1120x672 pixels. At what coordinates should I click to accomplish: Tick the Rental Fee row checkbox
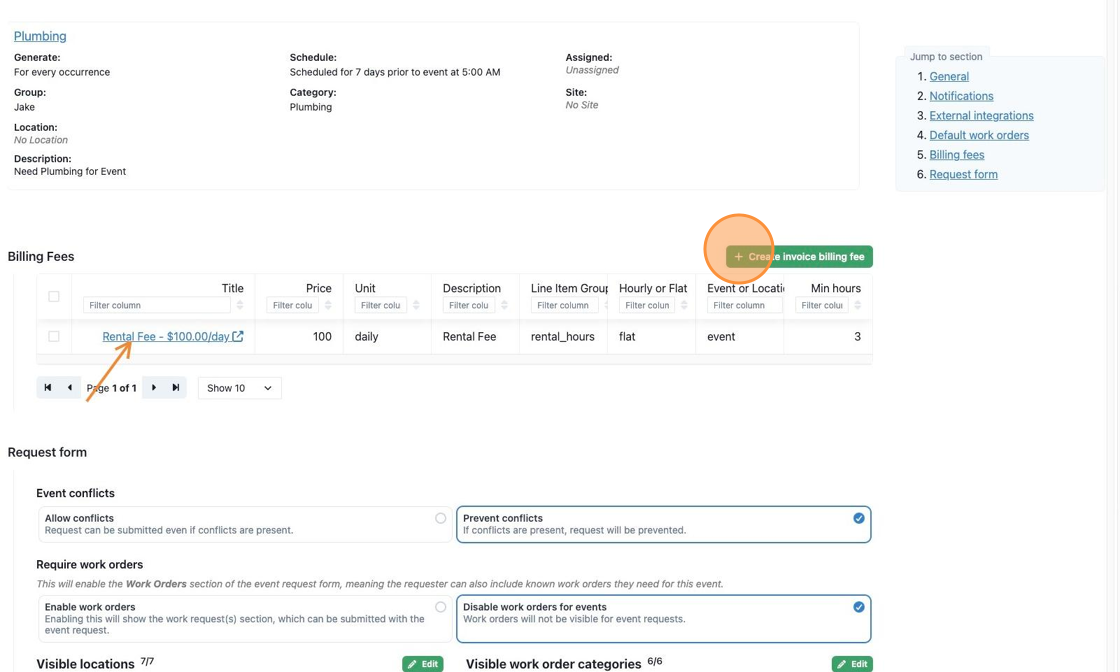(54, 336)
